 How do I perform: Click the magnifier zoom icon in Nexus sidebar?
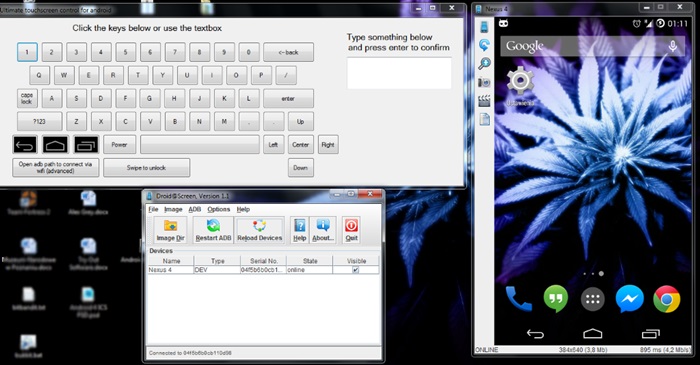coord(484,63)
